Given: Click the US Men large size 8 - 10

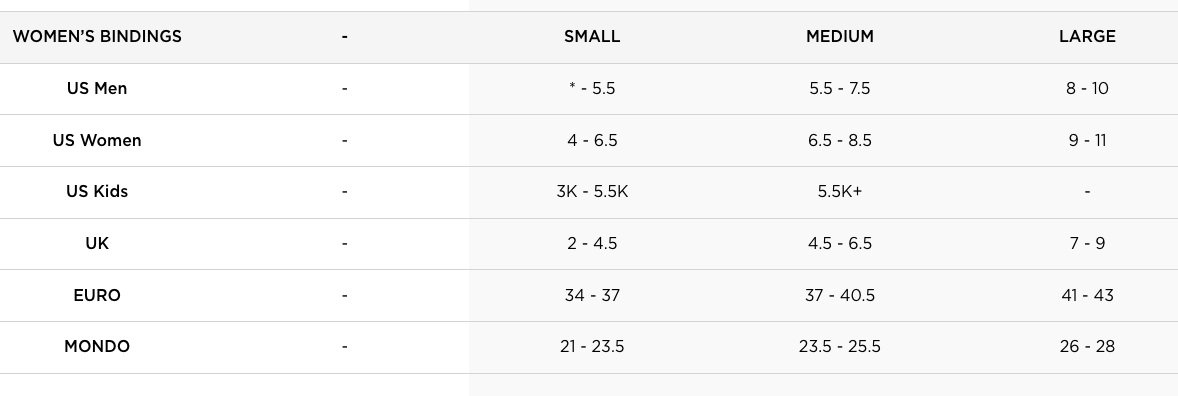Looking at the screenshot, I should tap(1087, 88).
